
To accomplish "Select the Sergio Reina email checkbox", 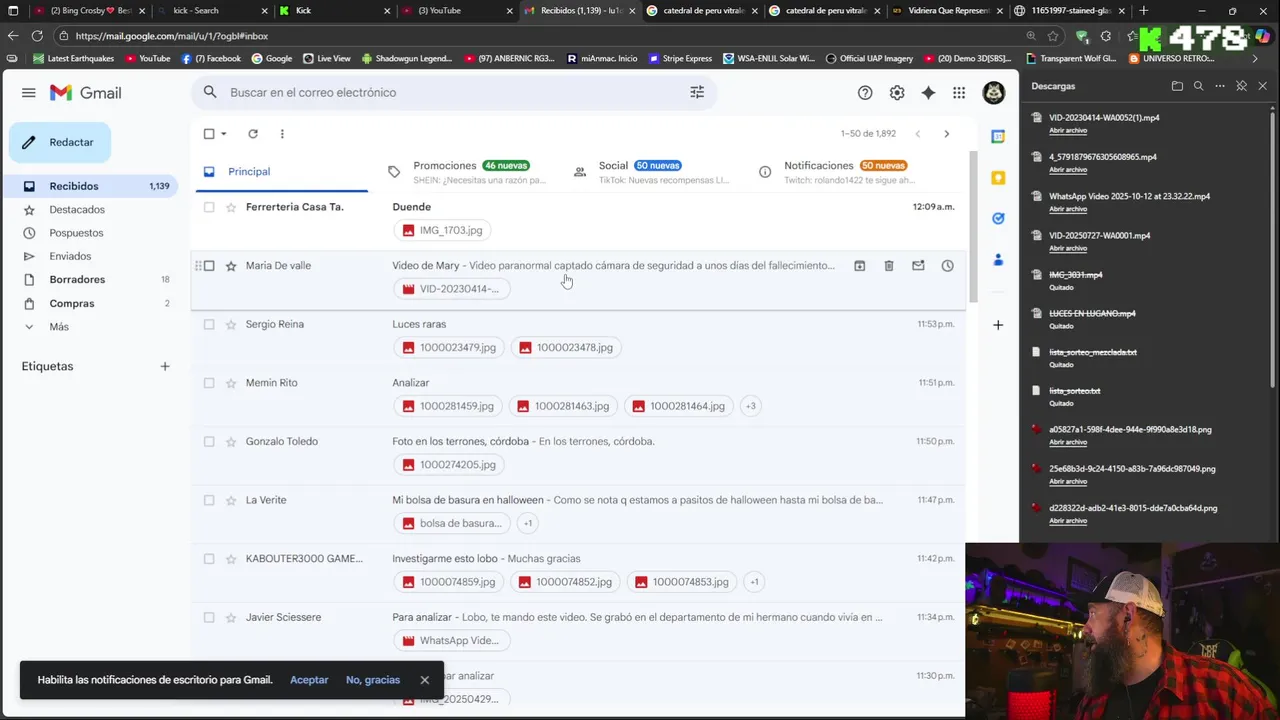I will [x=209, y=324].
